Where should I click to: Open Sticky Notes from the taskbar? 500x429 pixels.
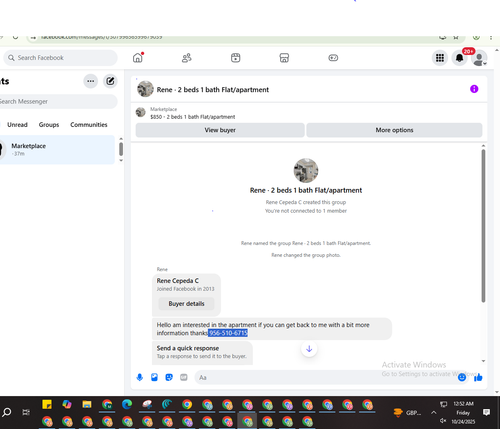(x=47, y=404)
